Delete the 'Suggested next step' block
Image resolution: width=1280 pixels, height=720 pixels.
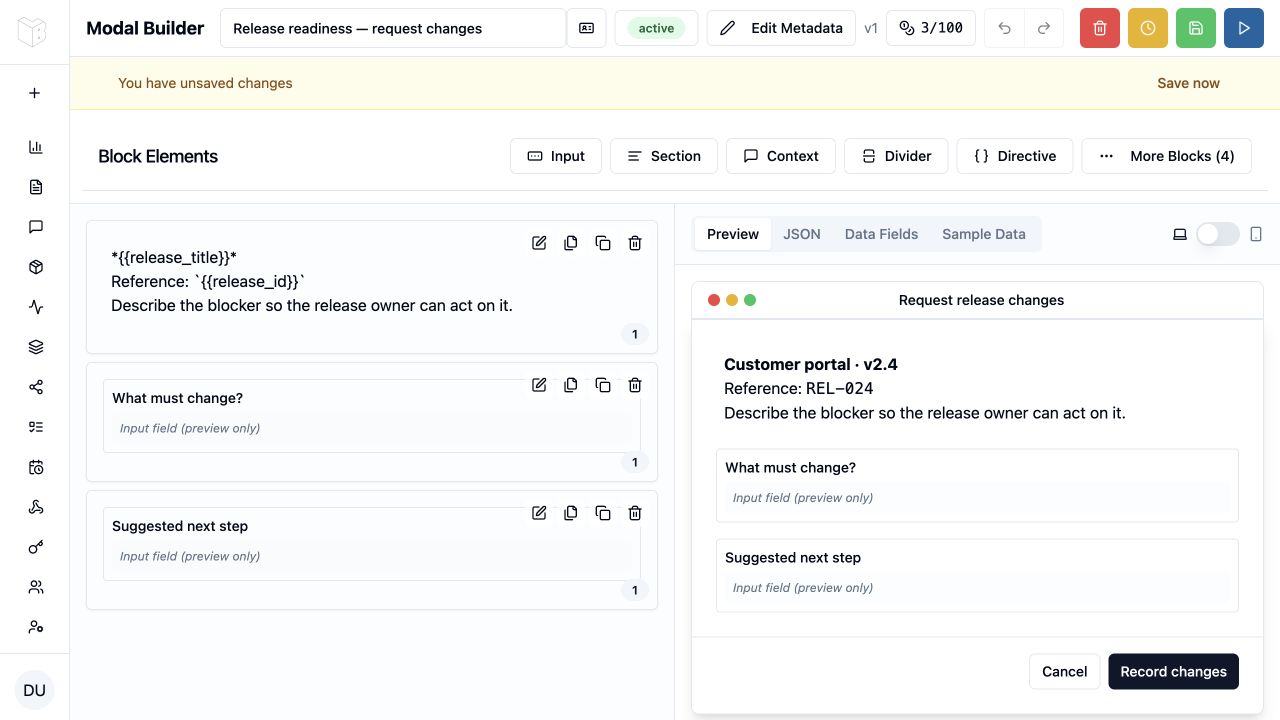tap(635, 513)
